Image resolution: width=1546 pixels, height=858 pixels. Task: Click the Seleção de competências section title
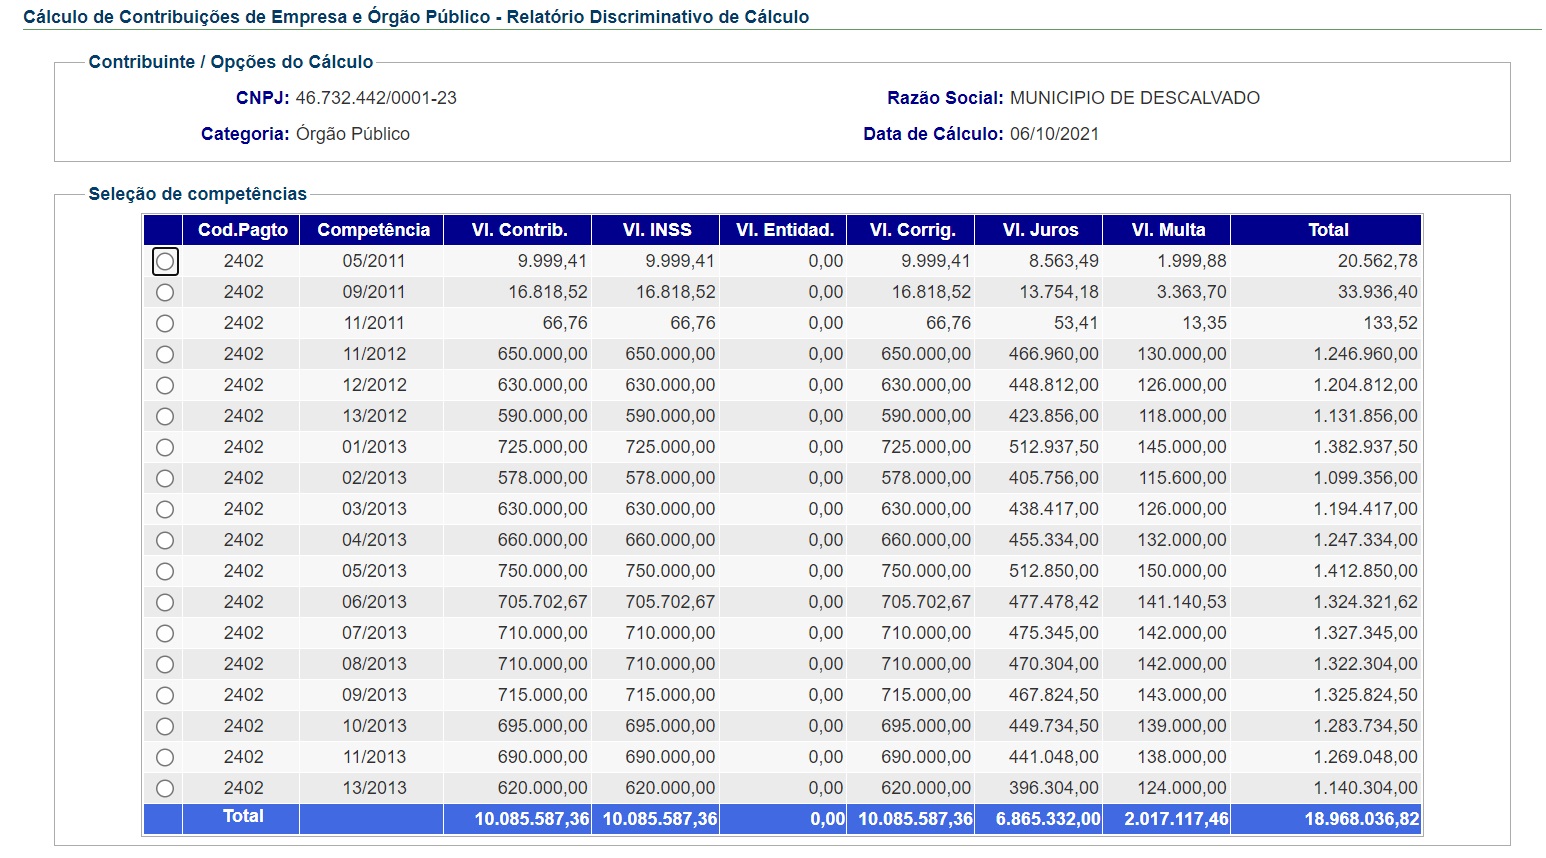pyautogui.click(x=198, y=194)
